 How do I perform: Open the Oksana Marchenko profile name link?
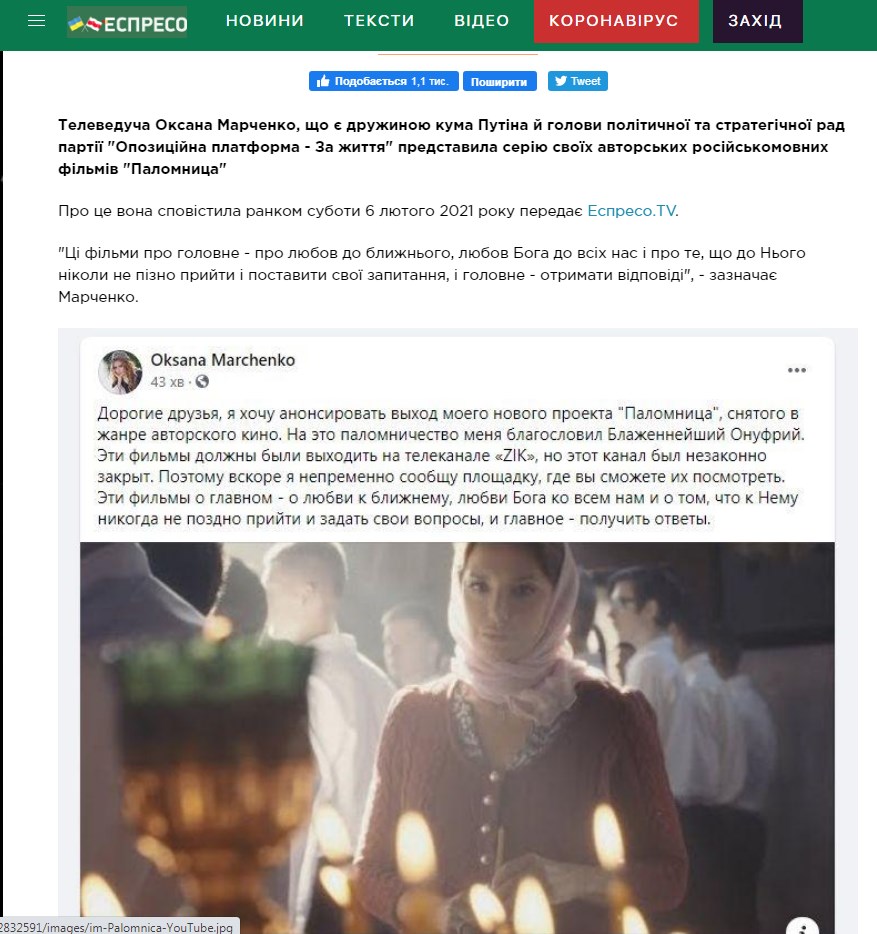coord(222,360)
